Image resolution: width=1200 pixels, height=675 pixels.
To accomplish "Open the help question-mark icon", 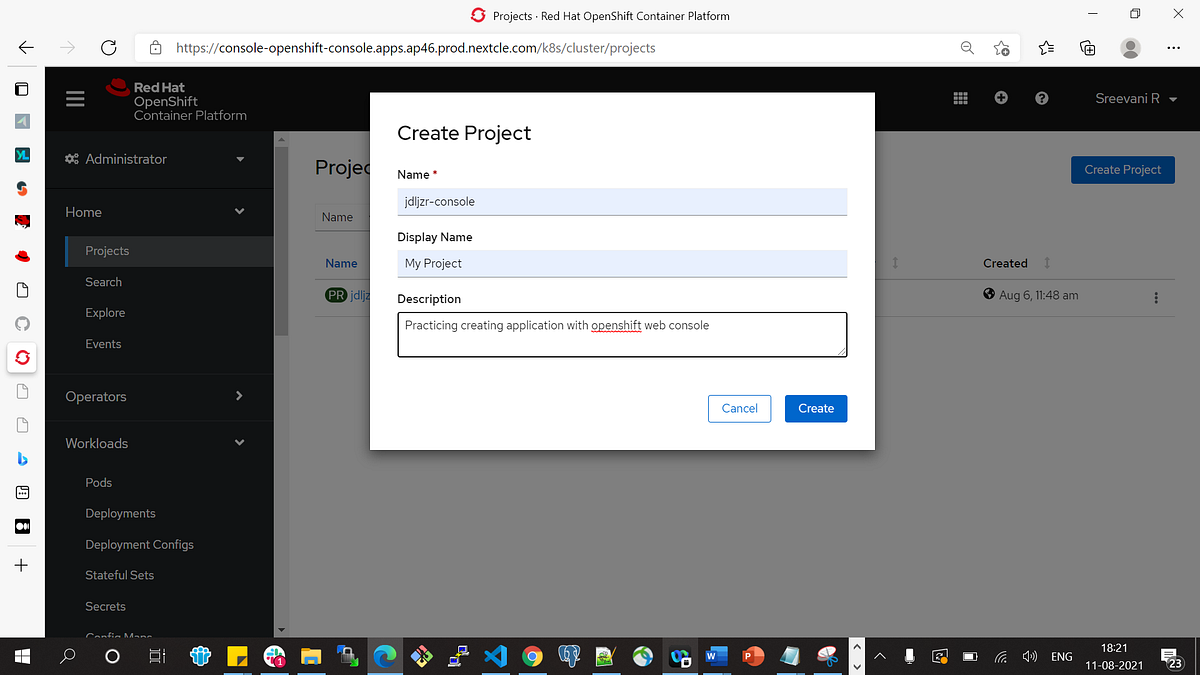I will tap(1041, 98).
